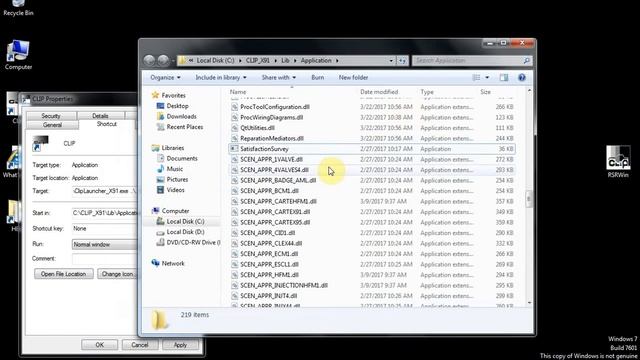Viewport: 640px width, 360px height.
Task: Select the SatisfactionSurvey application file
Action: [372, 149]
